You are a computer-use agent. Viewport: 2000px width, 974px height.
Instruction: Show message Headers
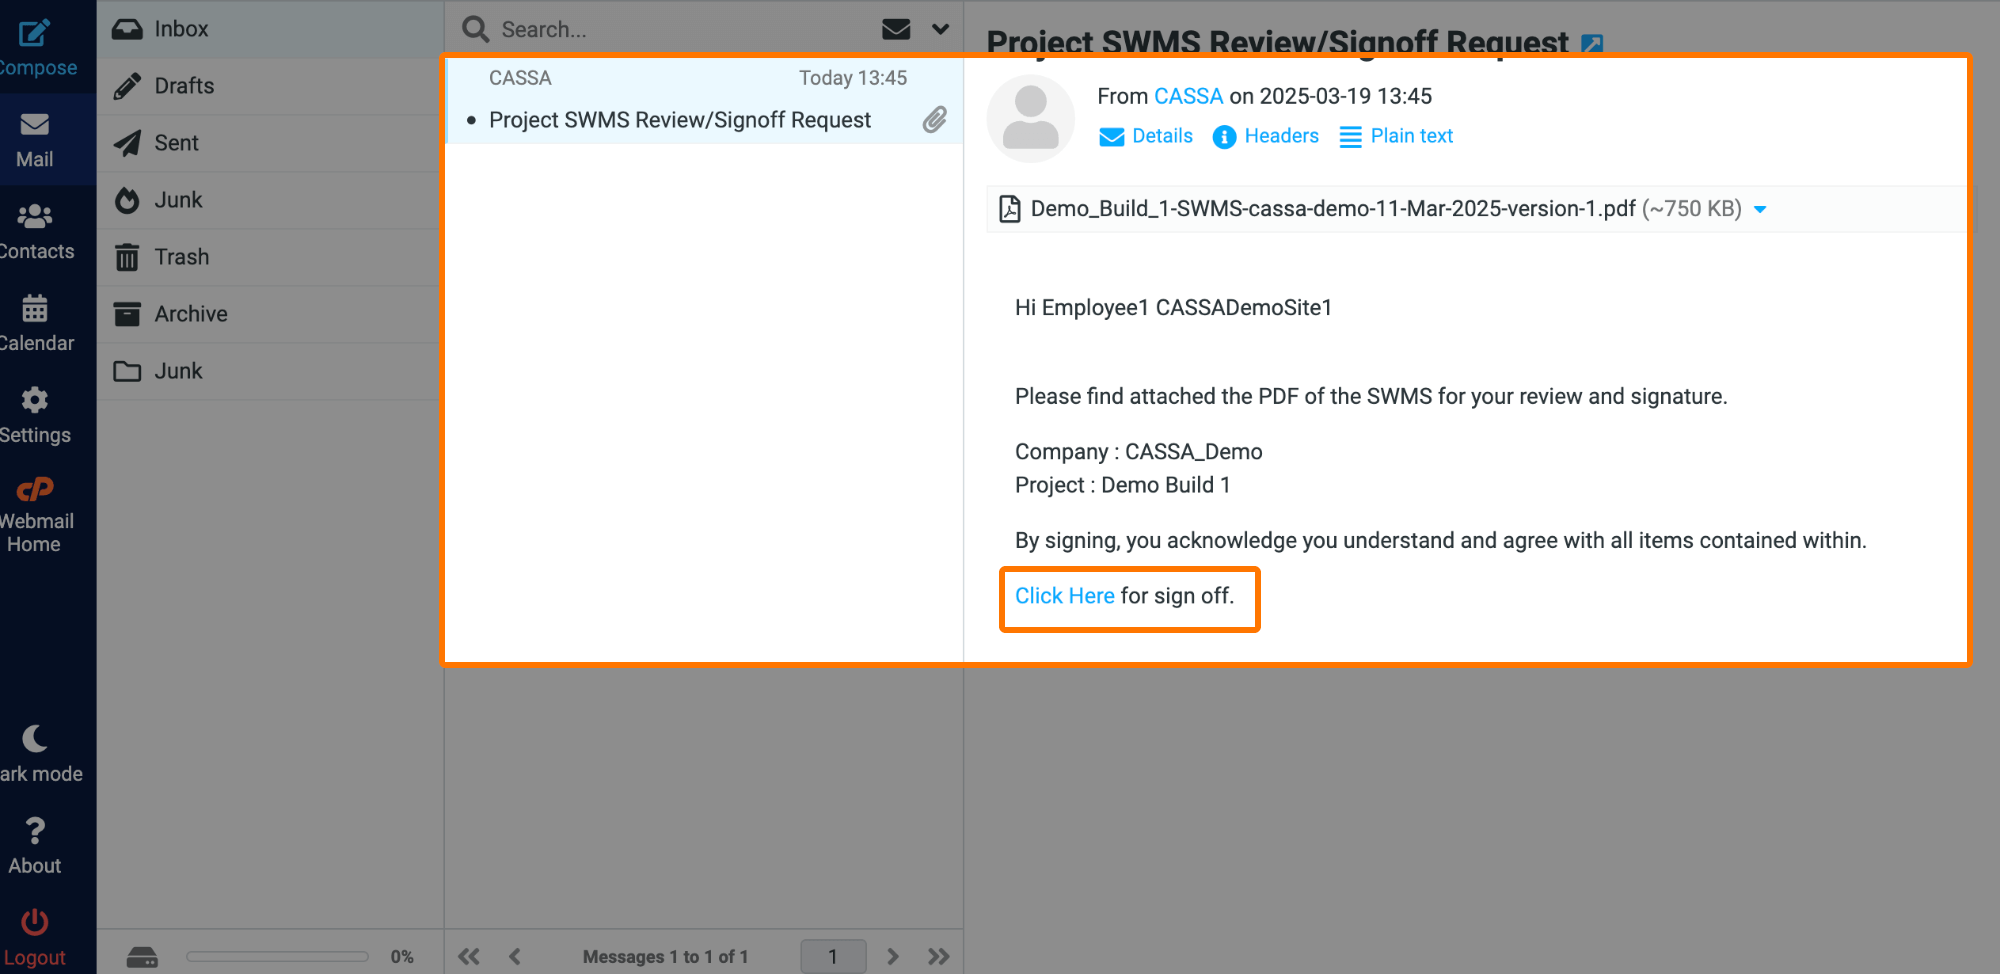click(x=1266, y=136)
